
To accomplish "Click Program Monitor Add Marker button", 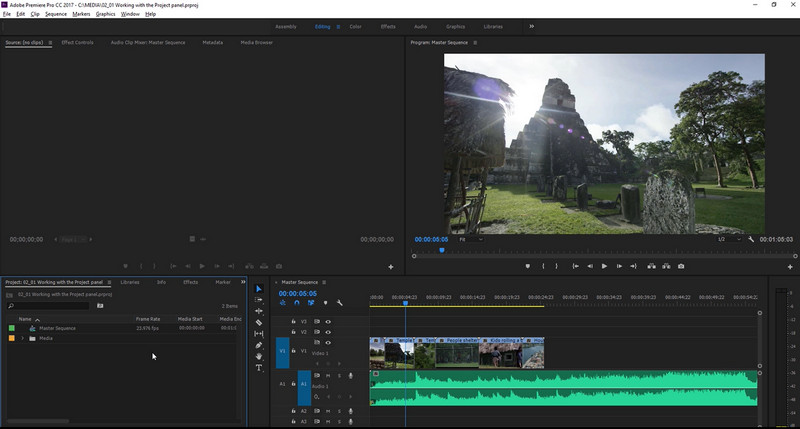I will [528, 266].
